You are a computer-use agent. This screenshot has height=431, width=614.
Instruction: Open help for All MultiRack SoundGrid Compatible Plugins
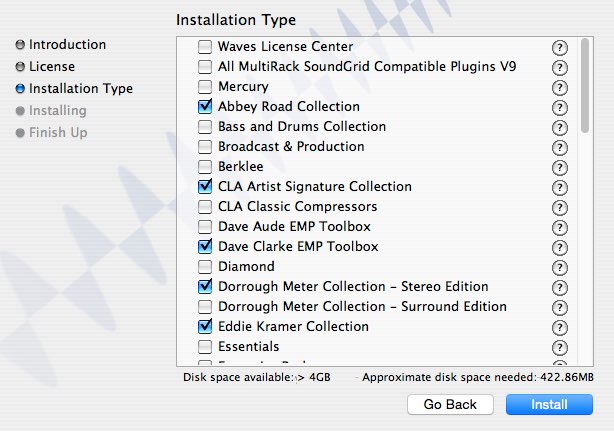[560, 68]
